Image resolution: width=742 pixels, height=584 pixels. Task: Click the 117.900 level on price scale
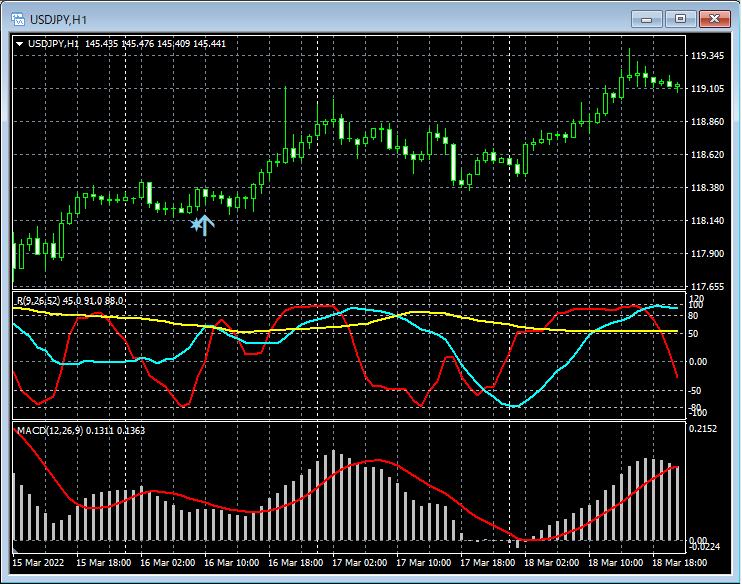708,253
